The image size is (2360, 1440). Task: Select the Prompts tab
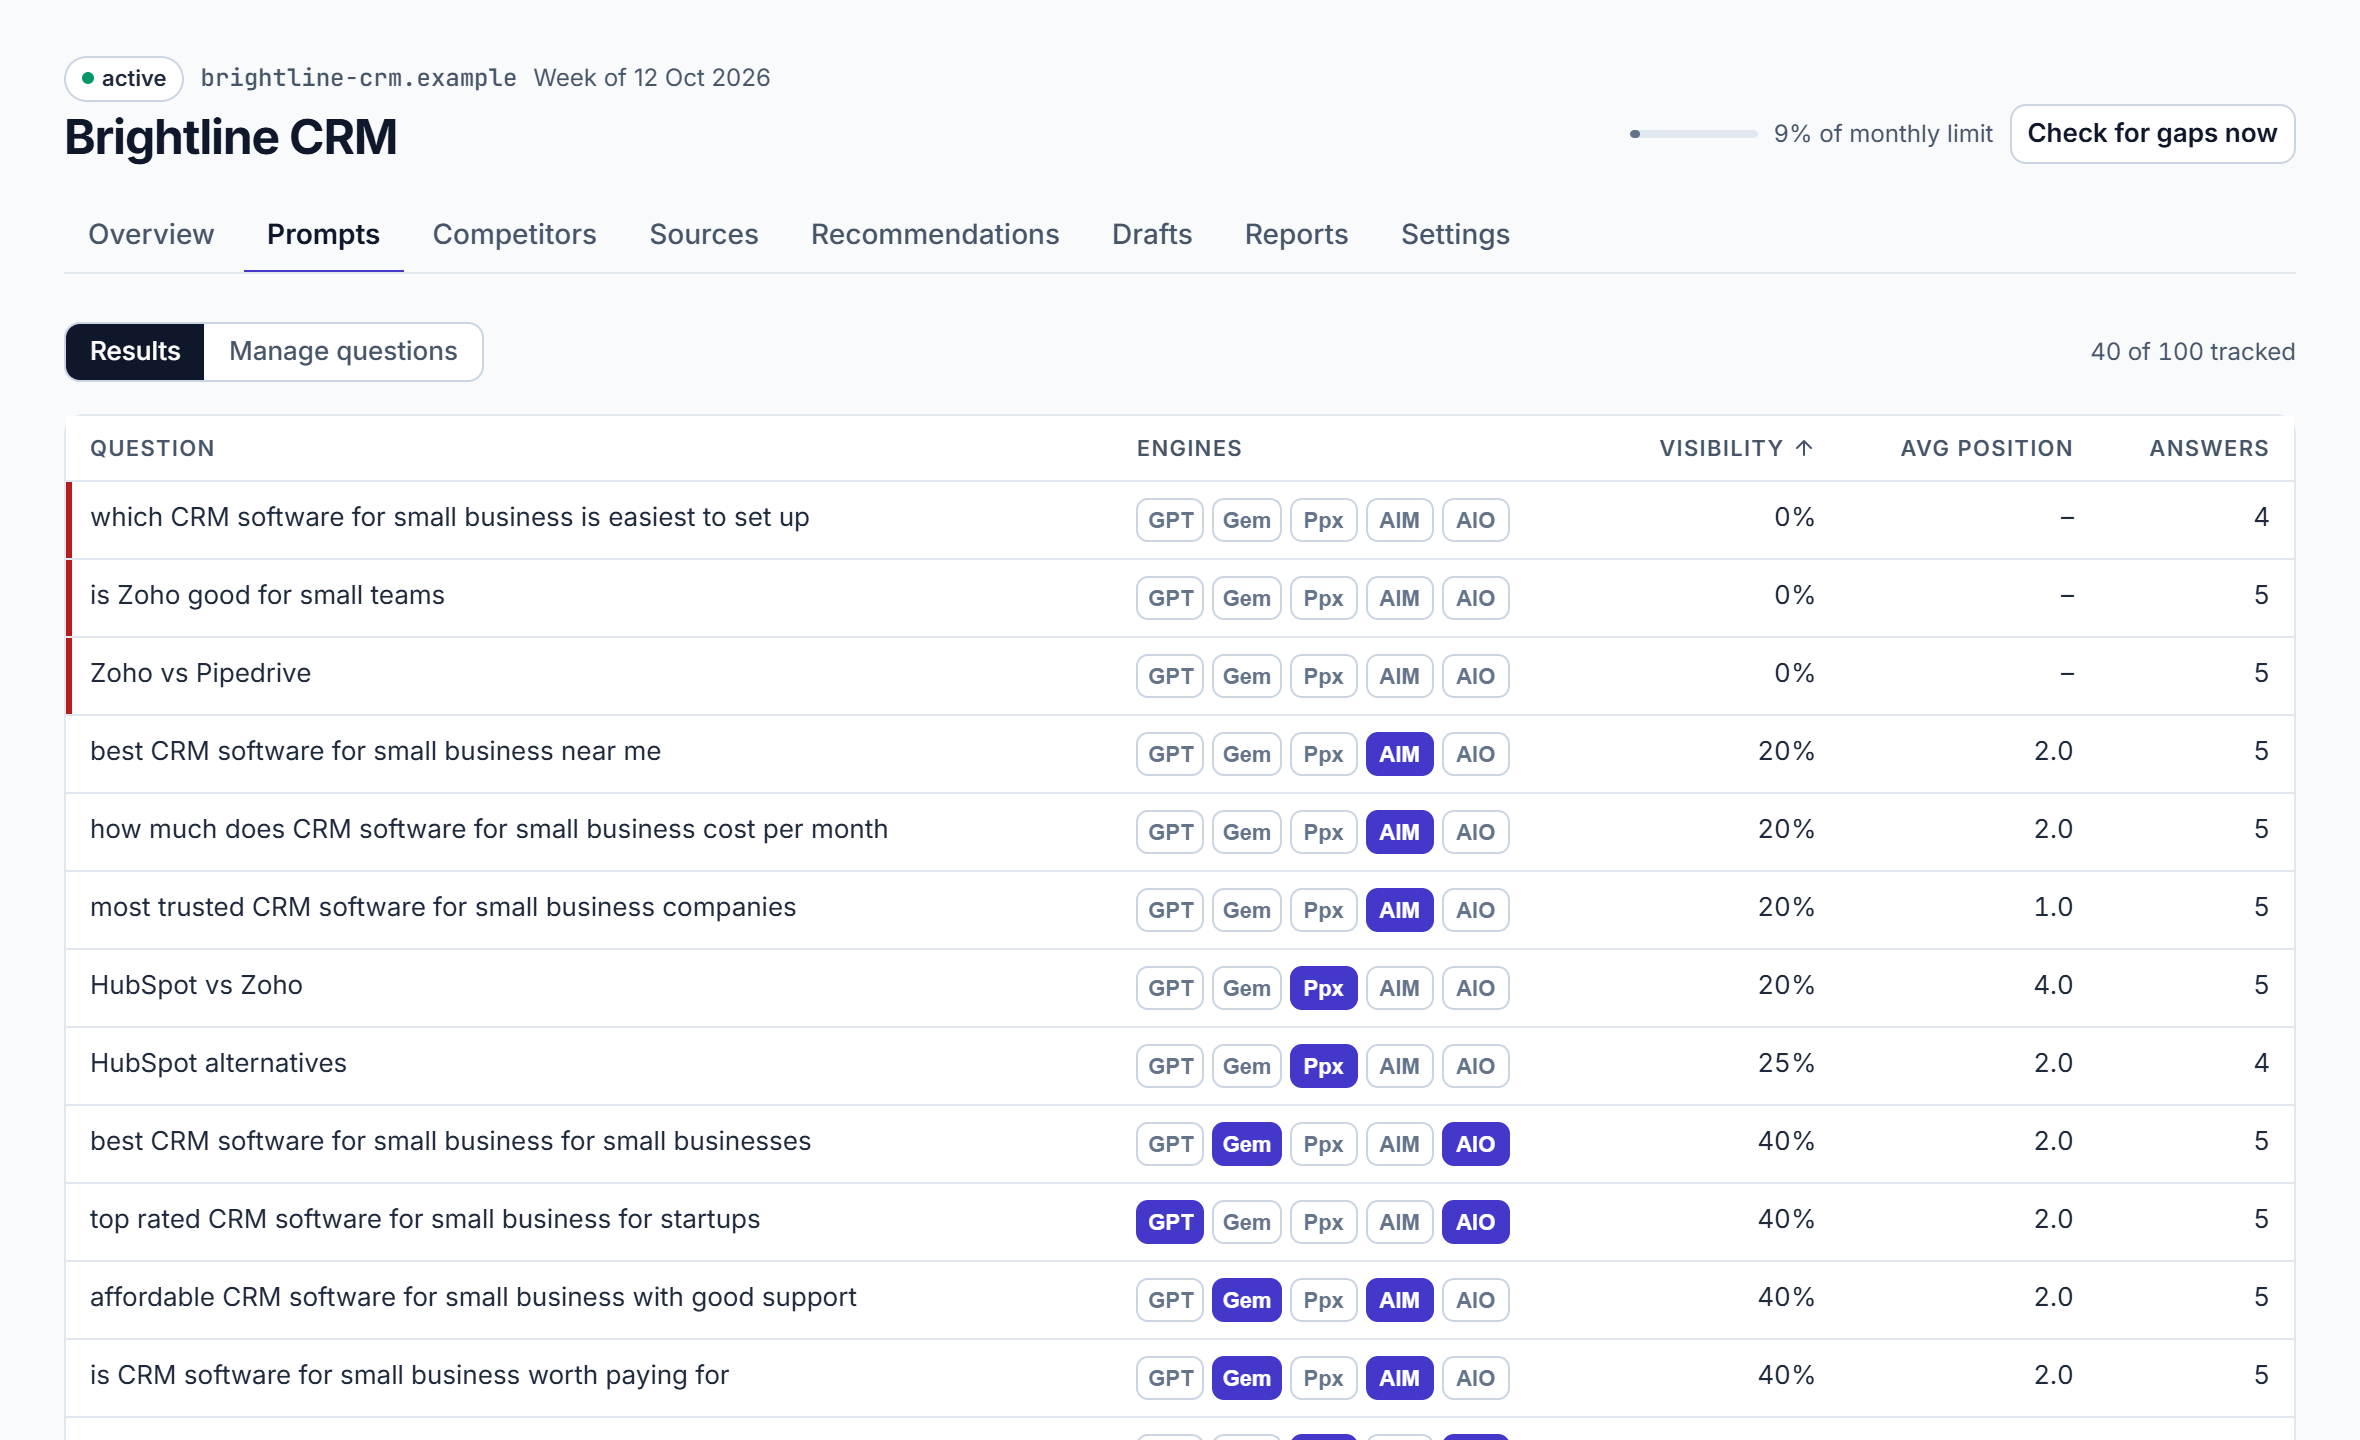323,234
